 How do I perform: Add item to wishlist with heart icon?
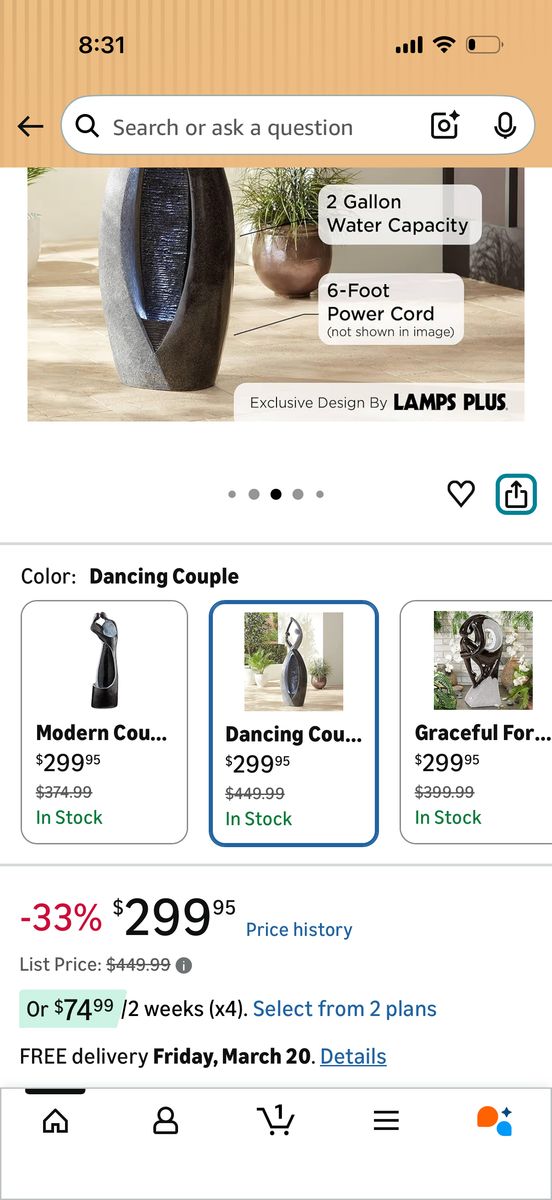pyautogui.click(x=460, y=493)
